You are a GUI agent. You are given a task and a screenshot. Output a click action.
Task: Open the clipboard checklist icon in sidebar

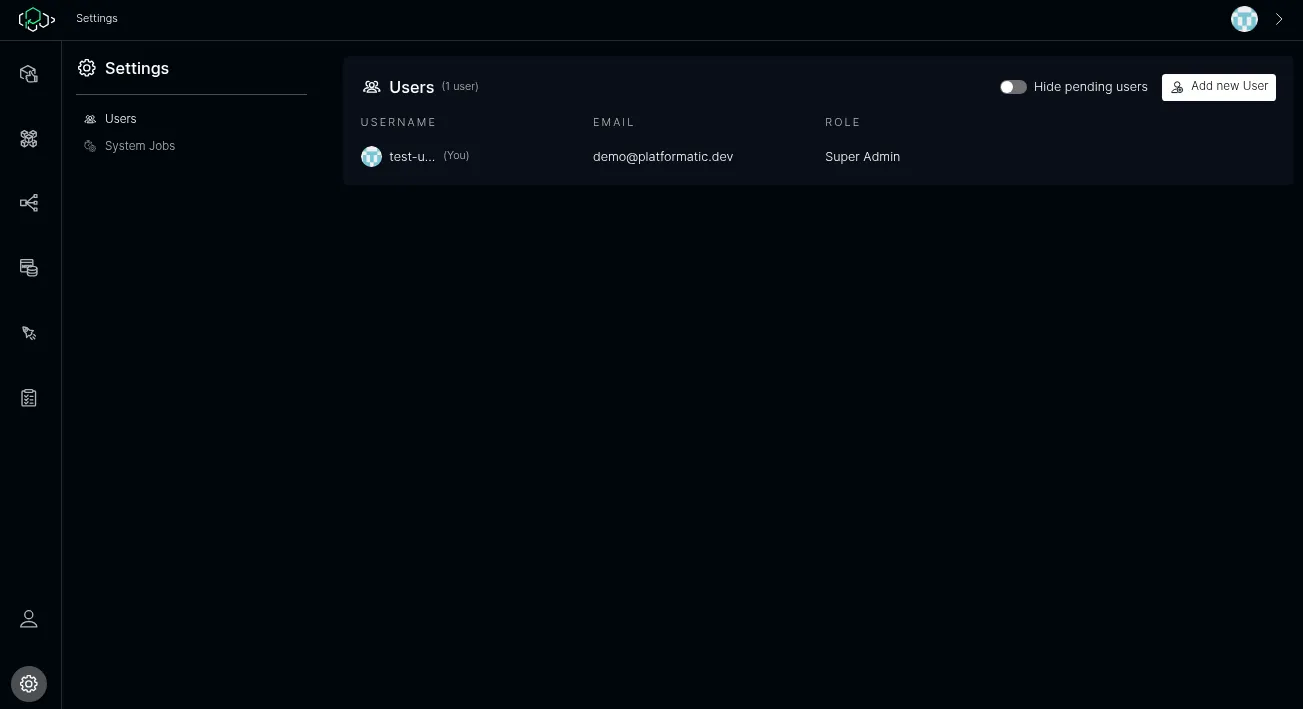29,398
